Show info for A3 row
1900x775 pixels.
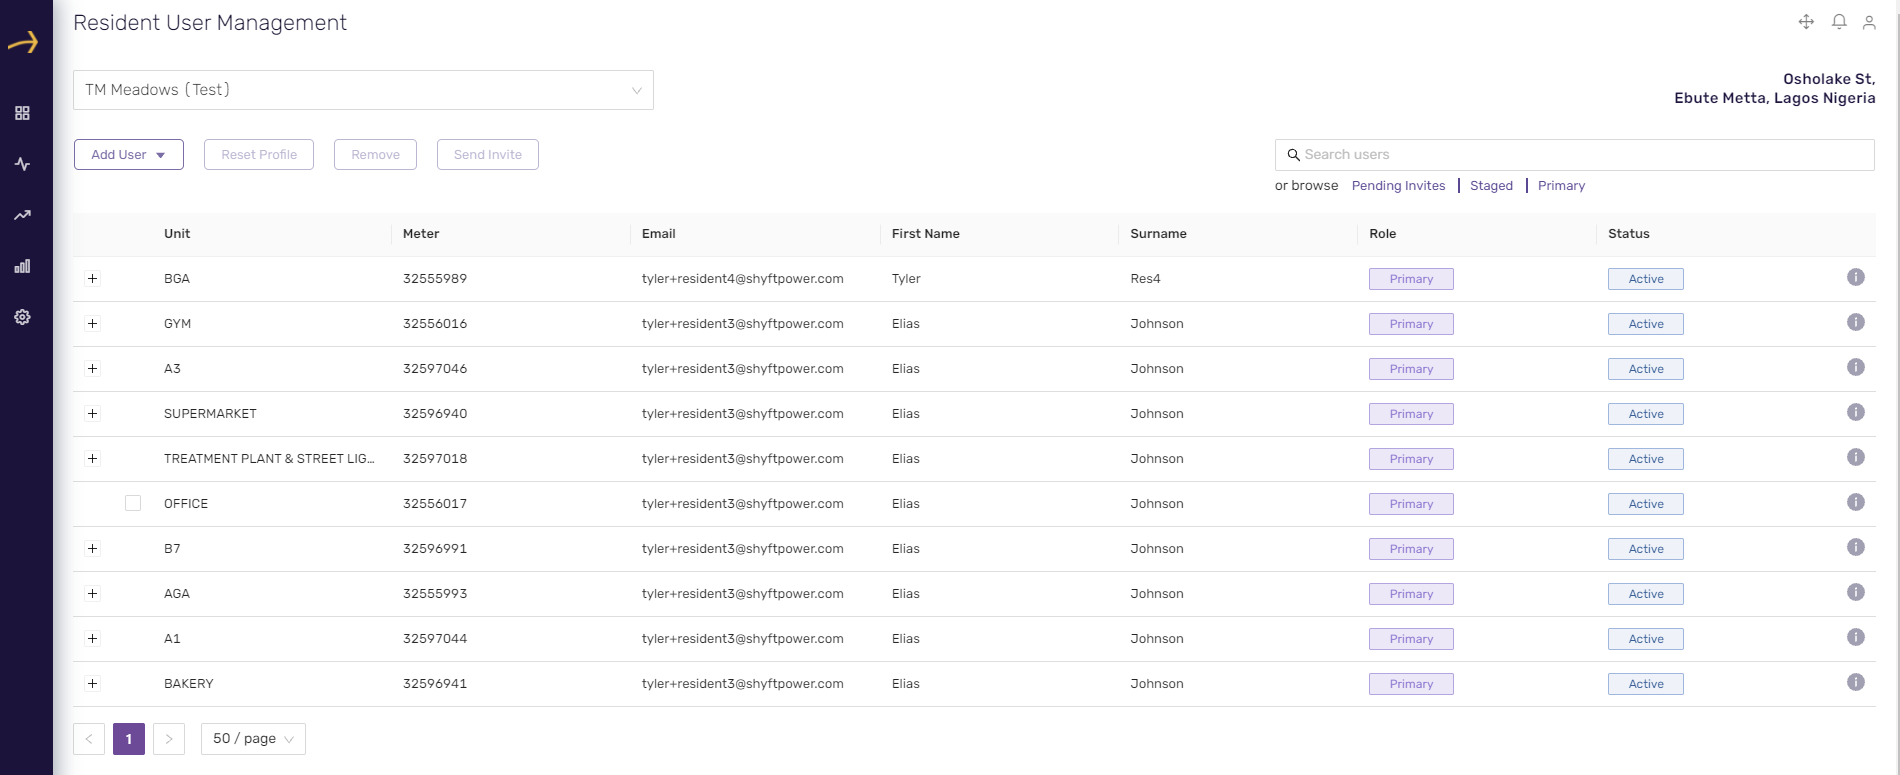click(1856, 367)
